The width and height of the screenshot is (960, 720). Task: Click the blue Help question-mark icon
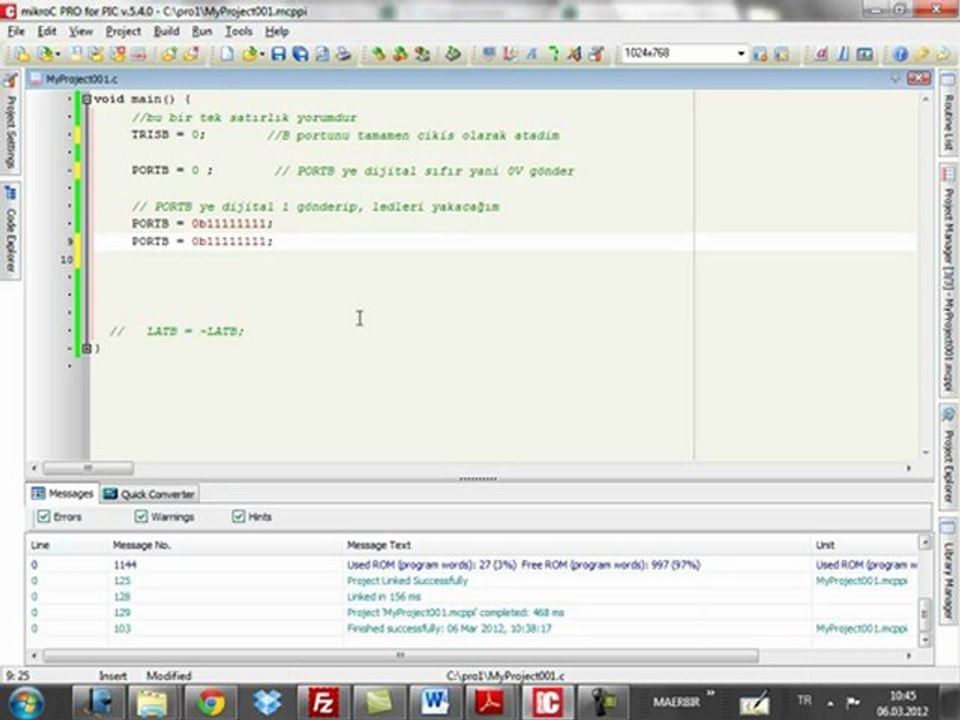(x=899, y=54)
